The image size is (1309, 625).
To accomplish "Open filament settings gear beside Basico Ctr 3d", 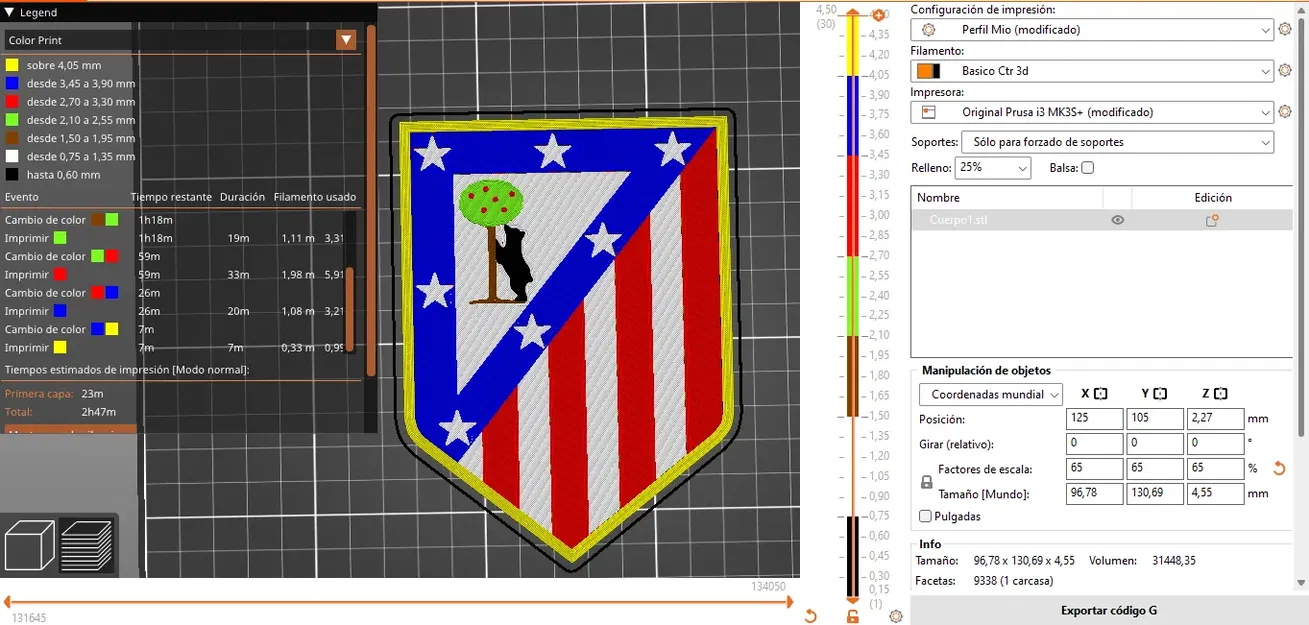I will point(1285,70).
